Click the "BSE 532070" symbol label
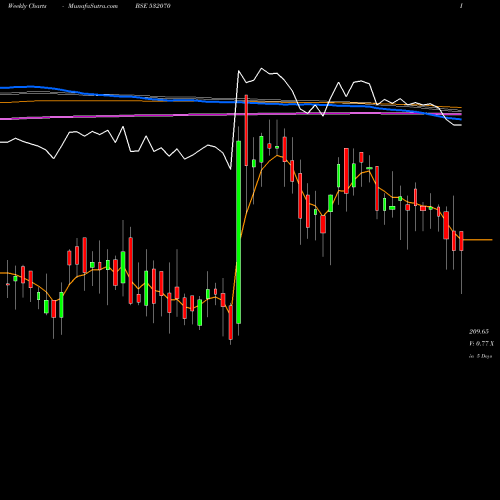The width and height of the screenshot is (500, 500). point(153,6)
